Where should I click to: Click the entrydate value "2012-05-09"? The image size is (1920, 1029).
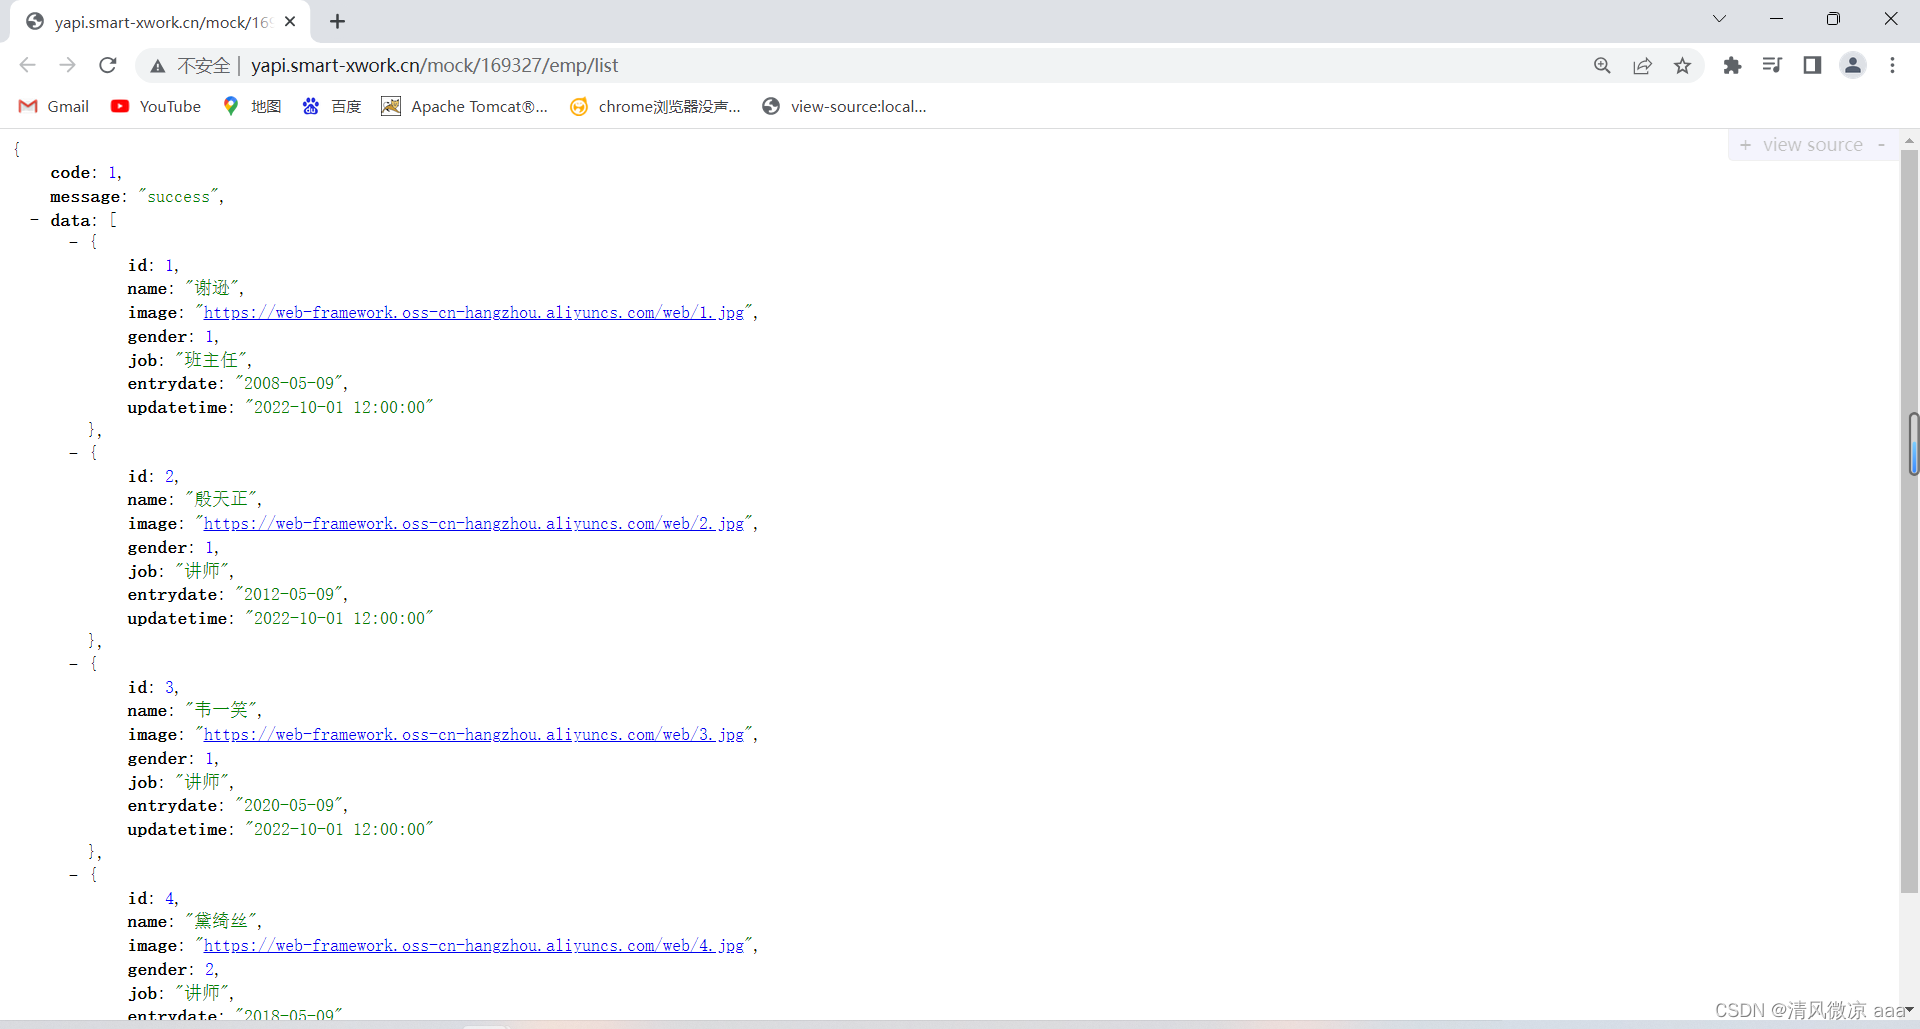[289, 595]
